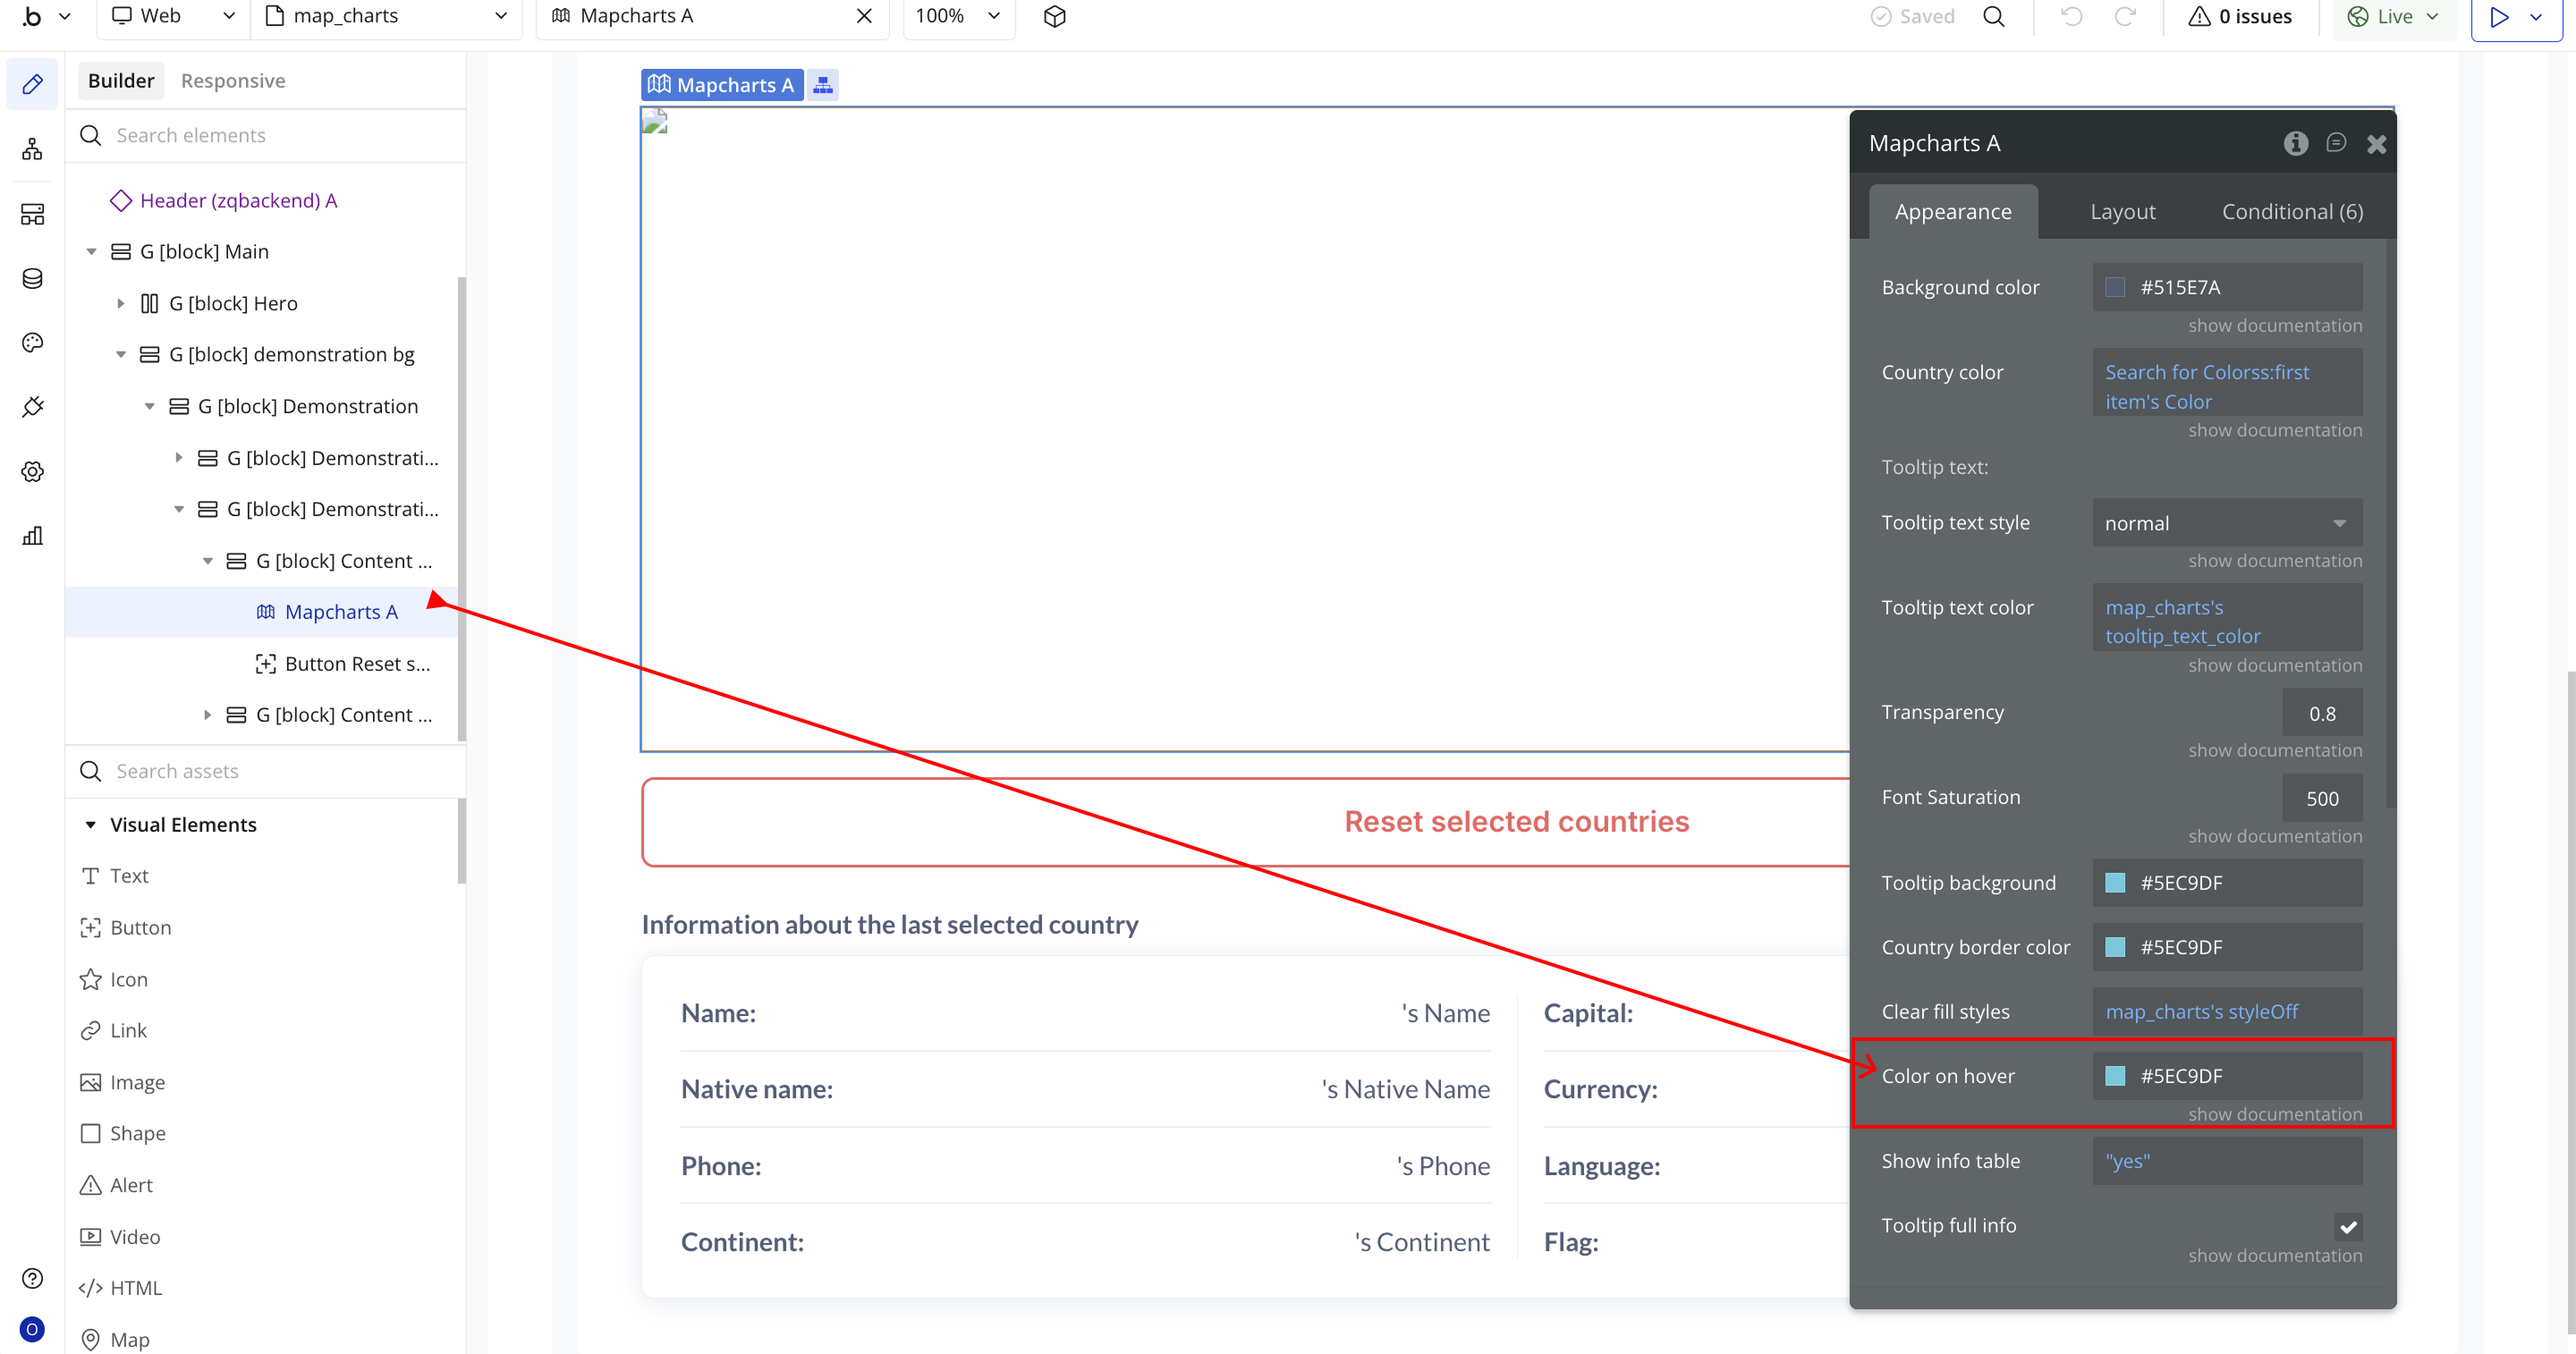Open the 100% zoom level dropdown

pyautogui.click(x=957, y=16)
